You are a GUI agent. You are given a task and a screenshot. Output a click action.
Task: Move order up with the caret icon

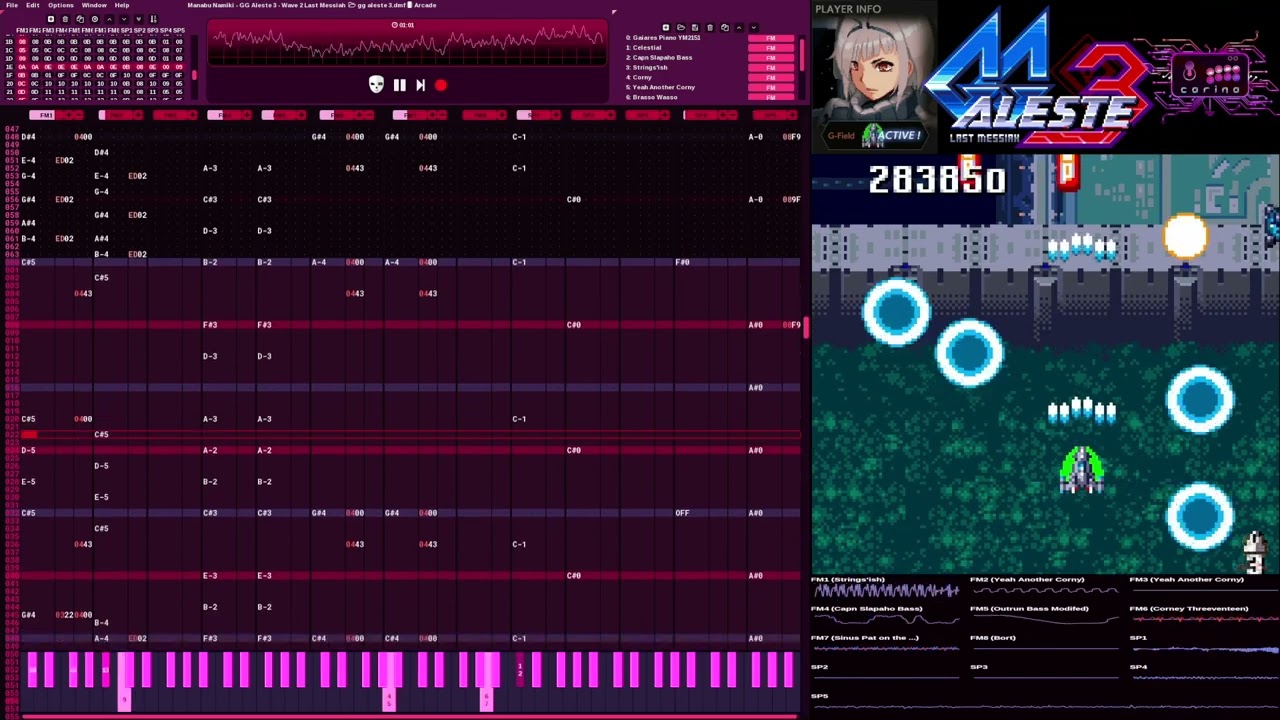click(109, 19)
